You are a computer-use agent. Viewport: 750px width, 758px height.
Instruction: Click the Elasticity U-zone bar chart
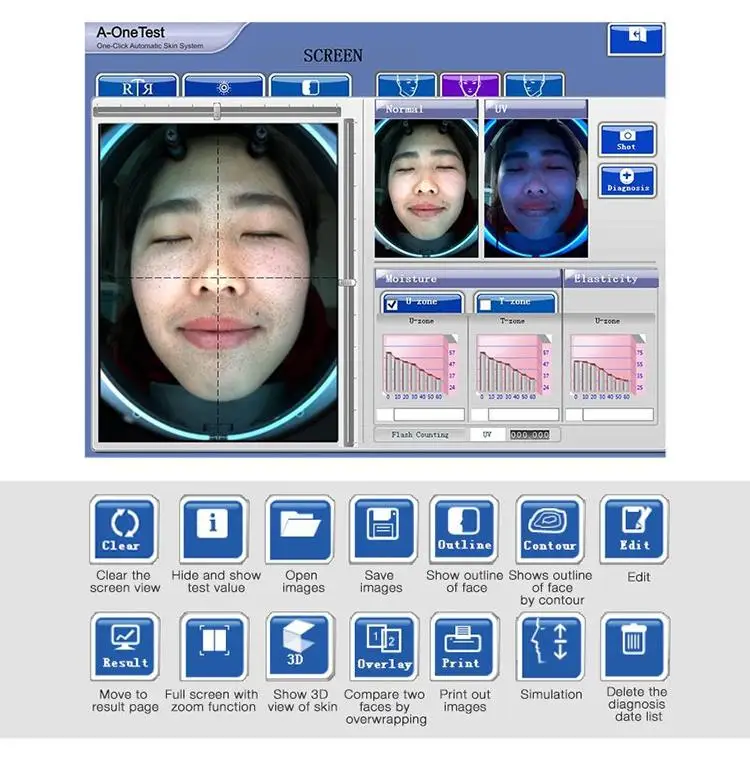point(608,366)
